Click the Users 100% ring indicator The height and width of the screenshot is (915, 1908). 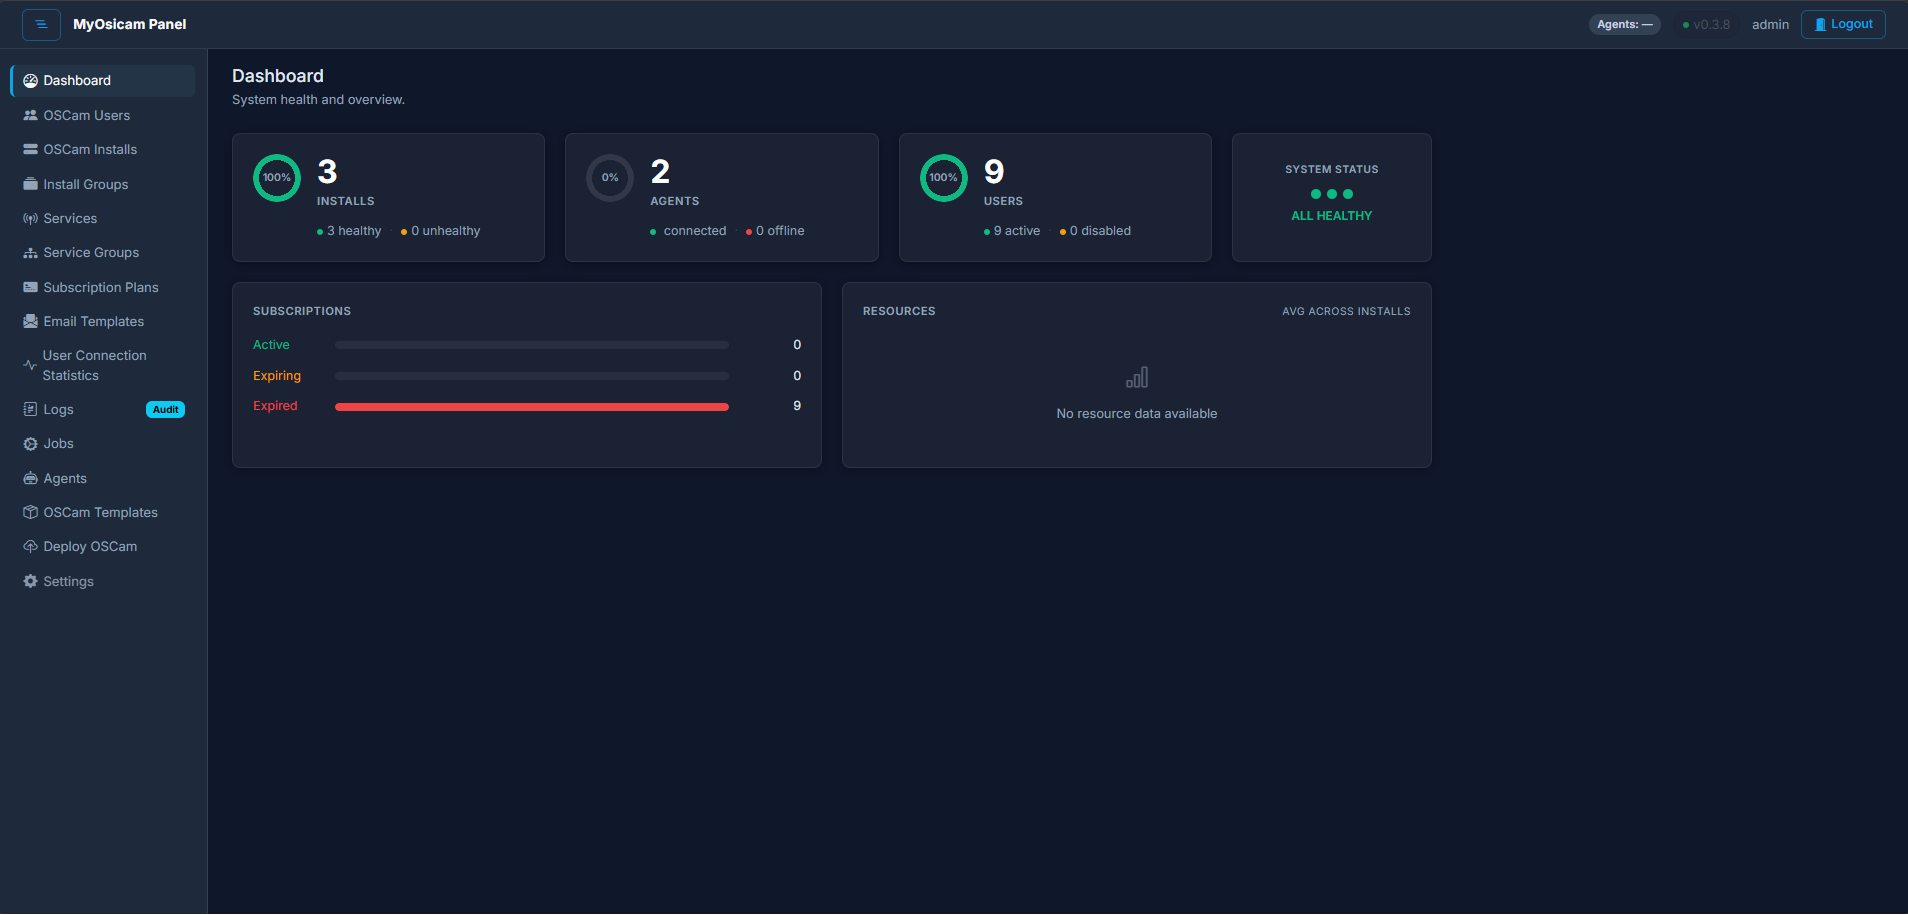click(x=944, y=178)
